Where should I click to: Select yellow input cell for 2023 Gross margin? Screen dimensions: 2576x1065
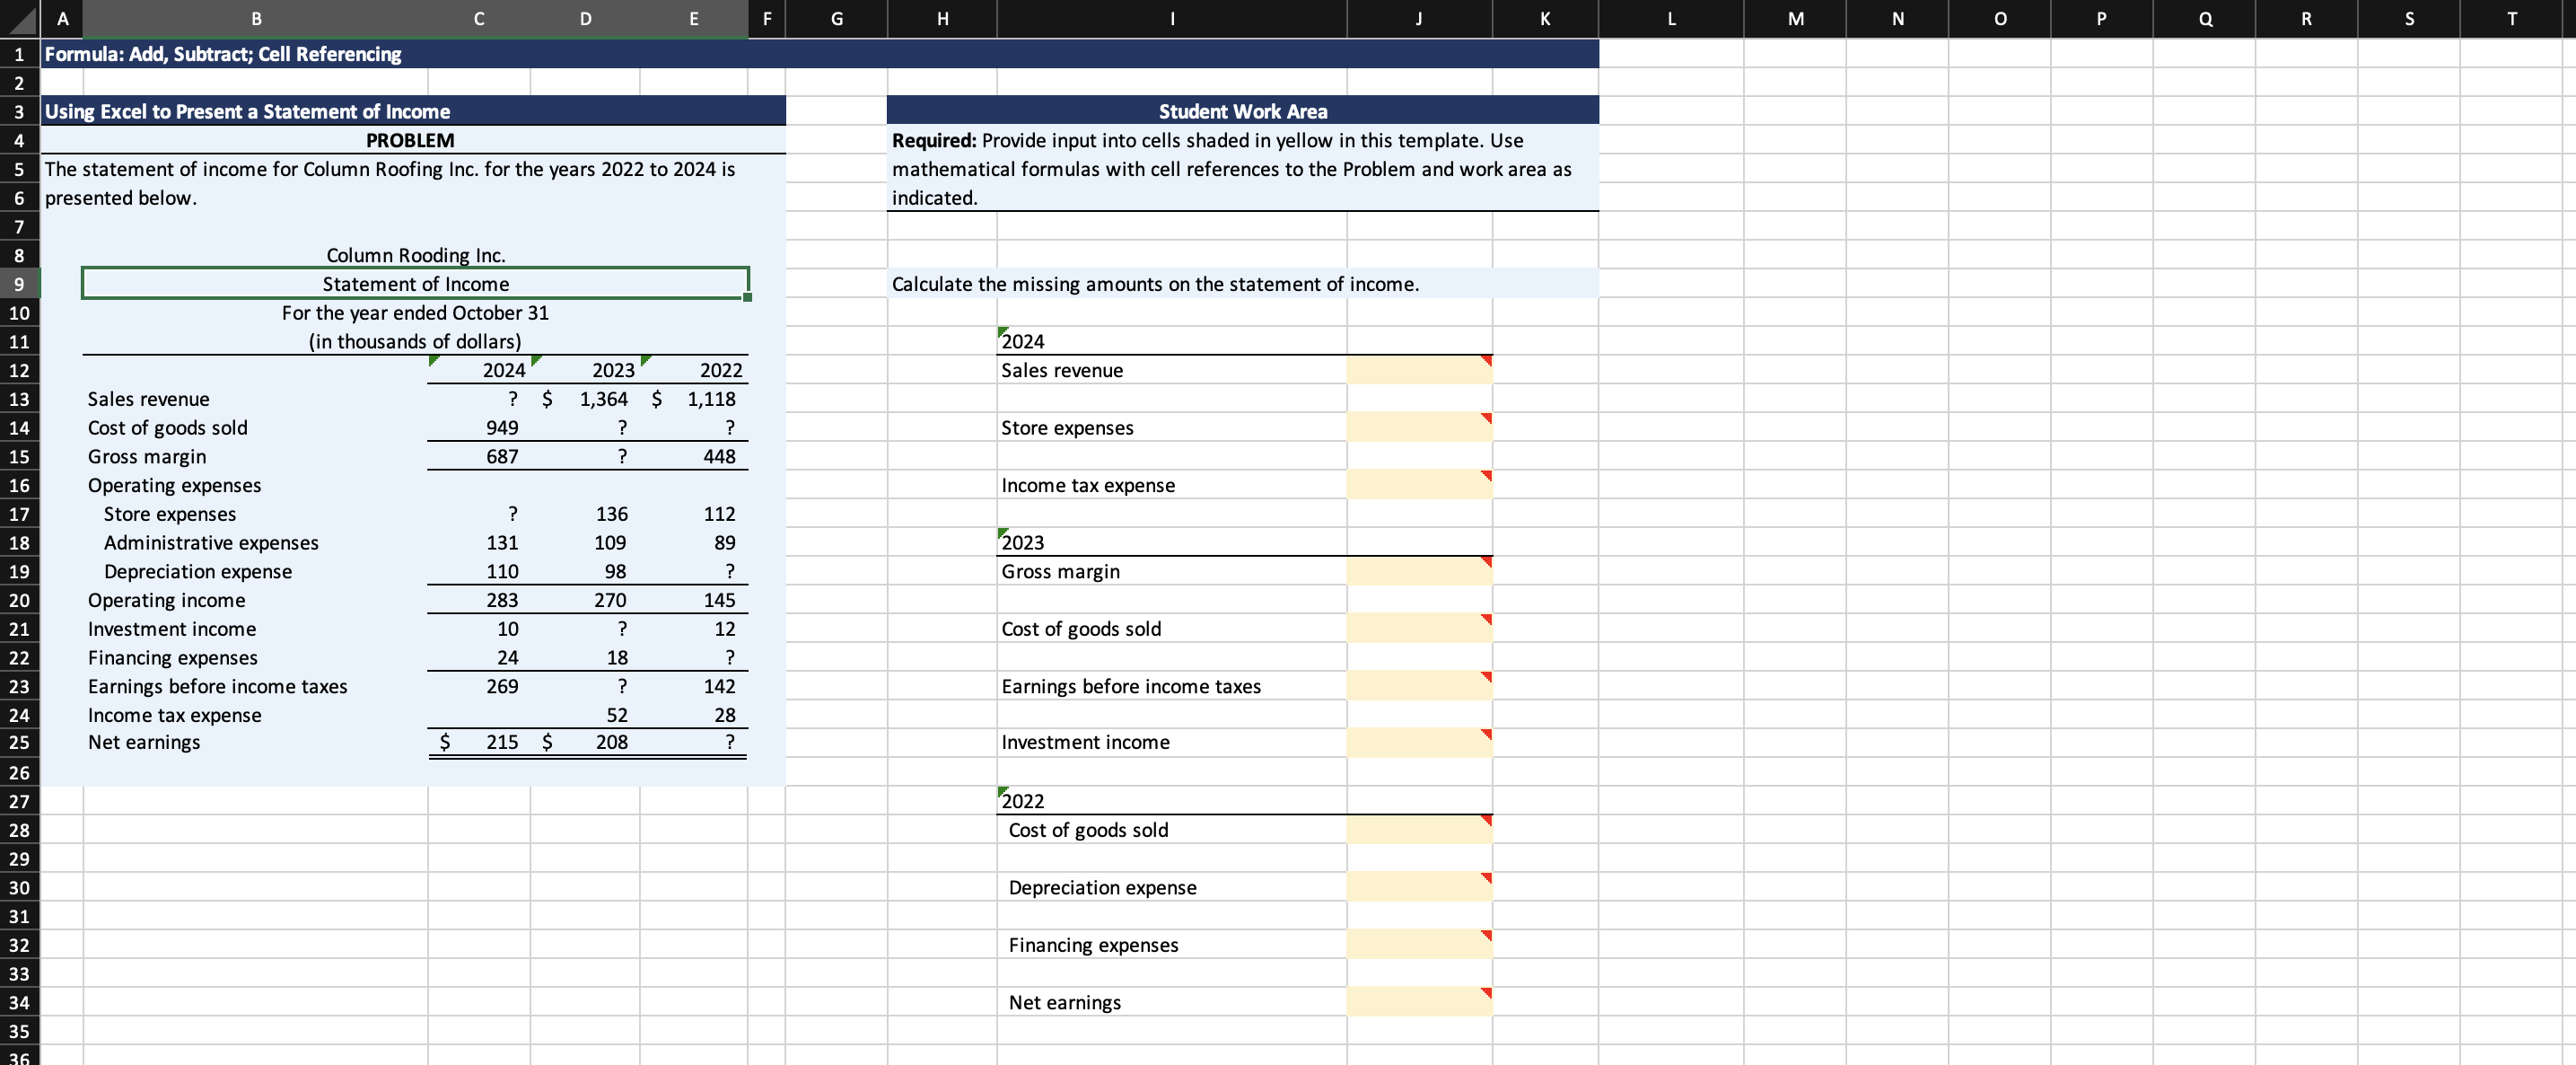click(1418, 571)
